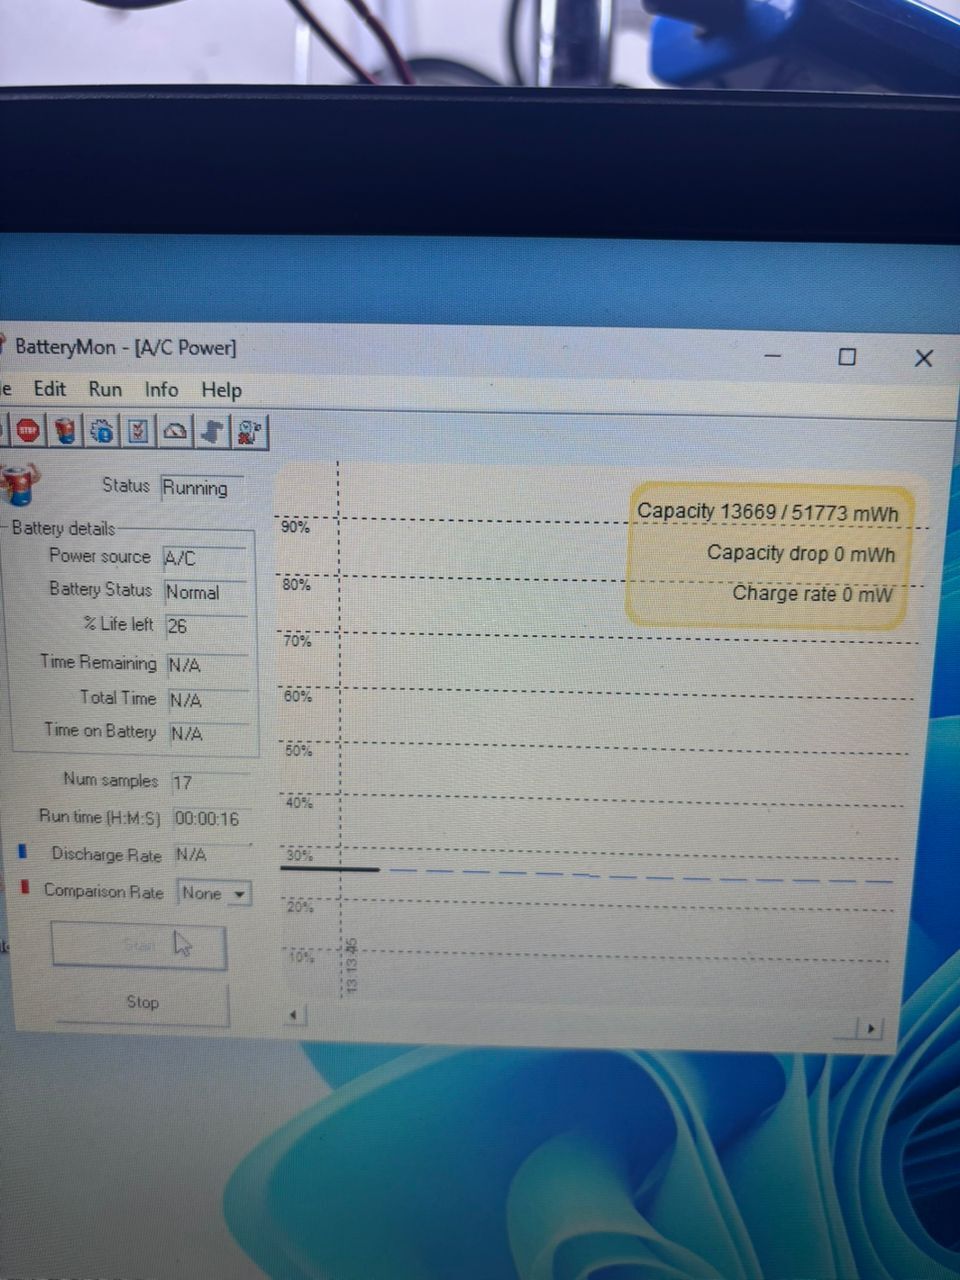This screenshot has height=1280, width=960.
Task: Expand the Comparison Rate dropdown
Action: point(239,894)
